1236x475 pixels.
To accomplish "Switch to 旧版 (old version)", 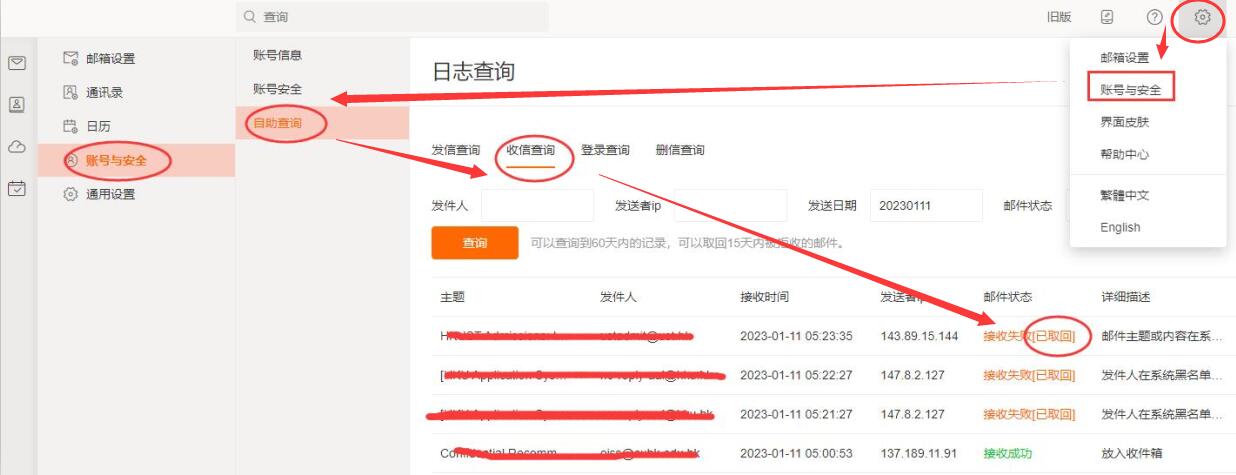I will [x=1059, y=17].
